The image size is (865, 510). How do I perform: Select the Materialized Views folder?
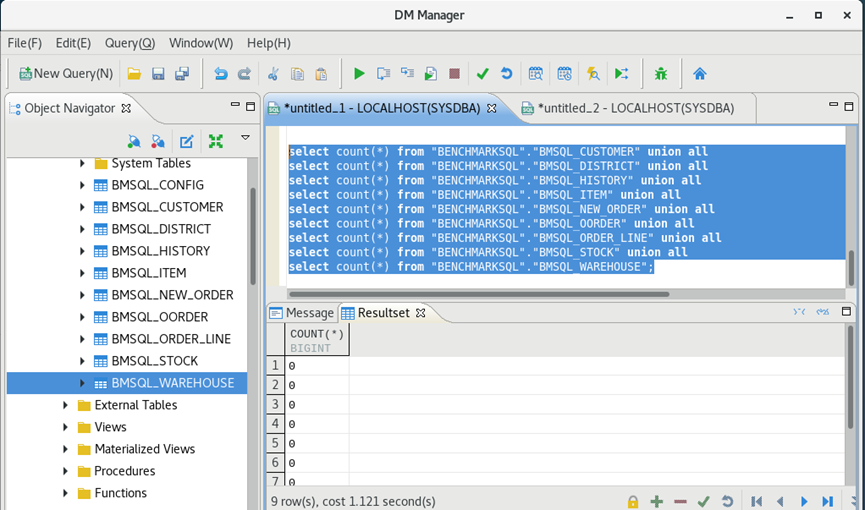pyautogui.click(x=145, y=449)
